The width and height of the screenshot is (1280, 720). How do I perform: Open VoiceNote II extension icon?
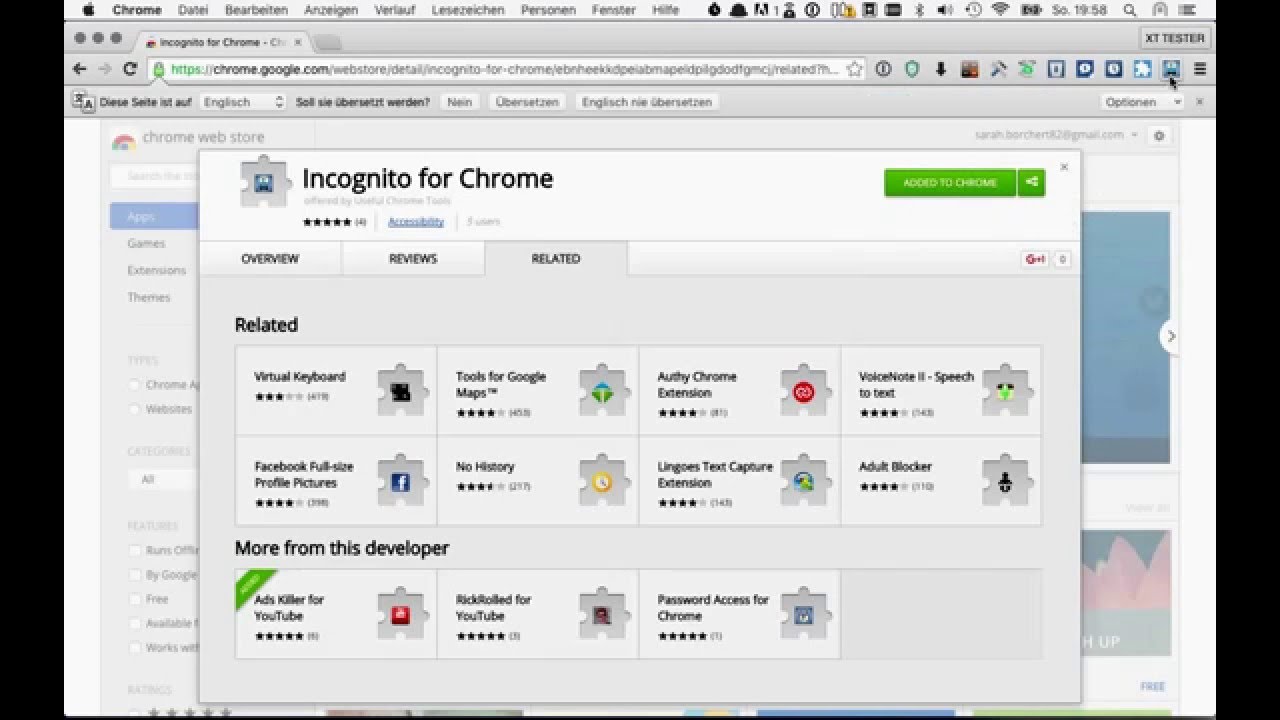(x=1005, y=390)
